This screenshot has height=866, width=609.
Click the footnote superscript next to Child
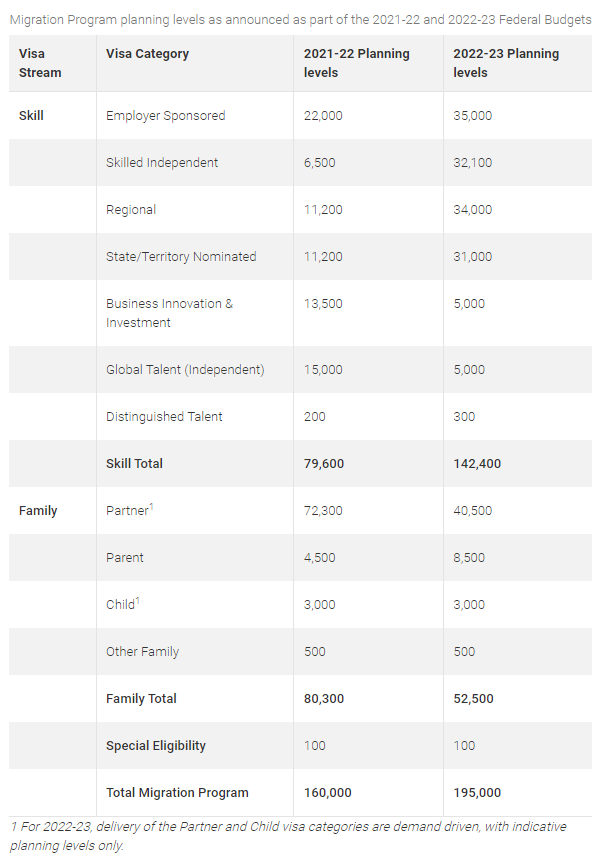tap(137, 601)
